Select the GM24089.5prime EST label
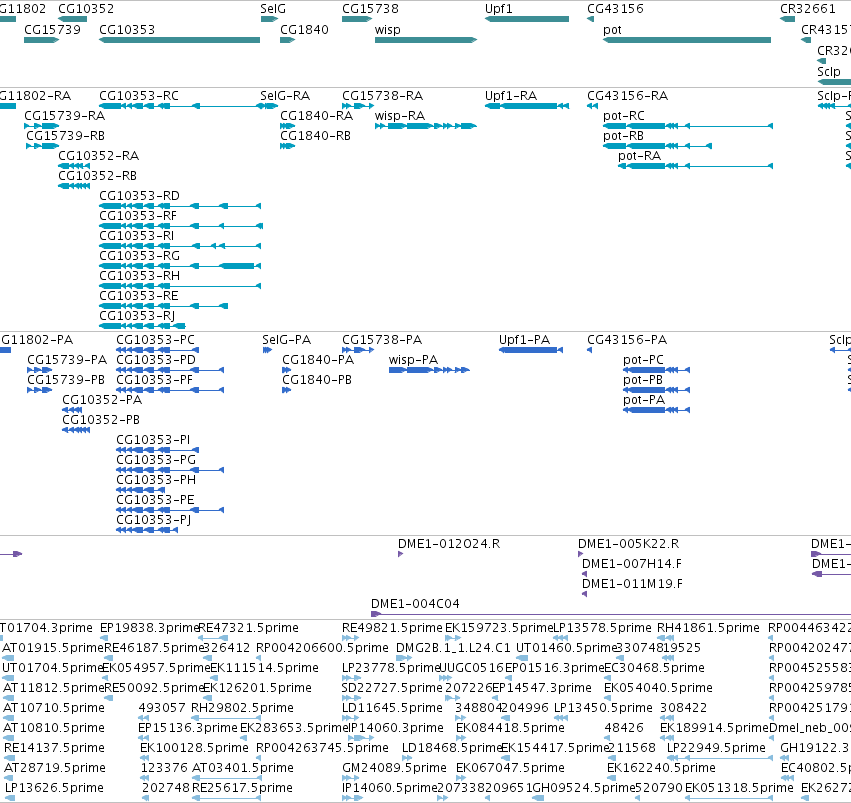 (x=394, y=768)
